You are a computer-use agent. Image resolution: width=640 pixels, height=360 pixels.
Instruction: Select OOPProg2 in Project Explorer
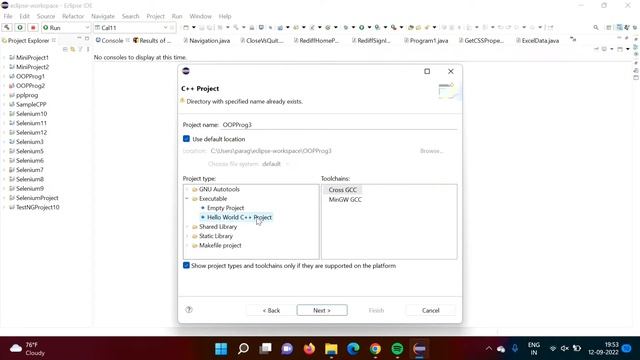tap(30, 86)
